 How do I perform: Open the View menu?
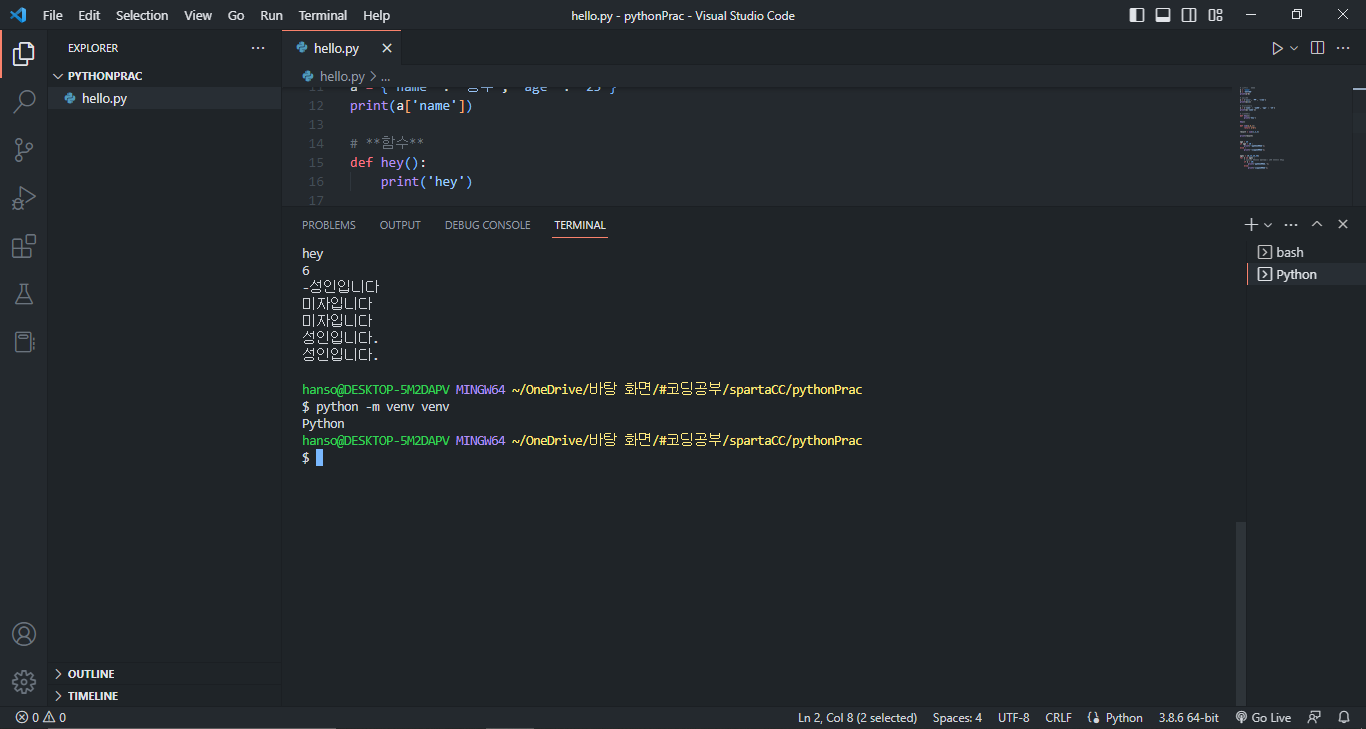pos(198,15)
